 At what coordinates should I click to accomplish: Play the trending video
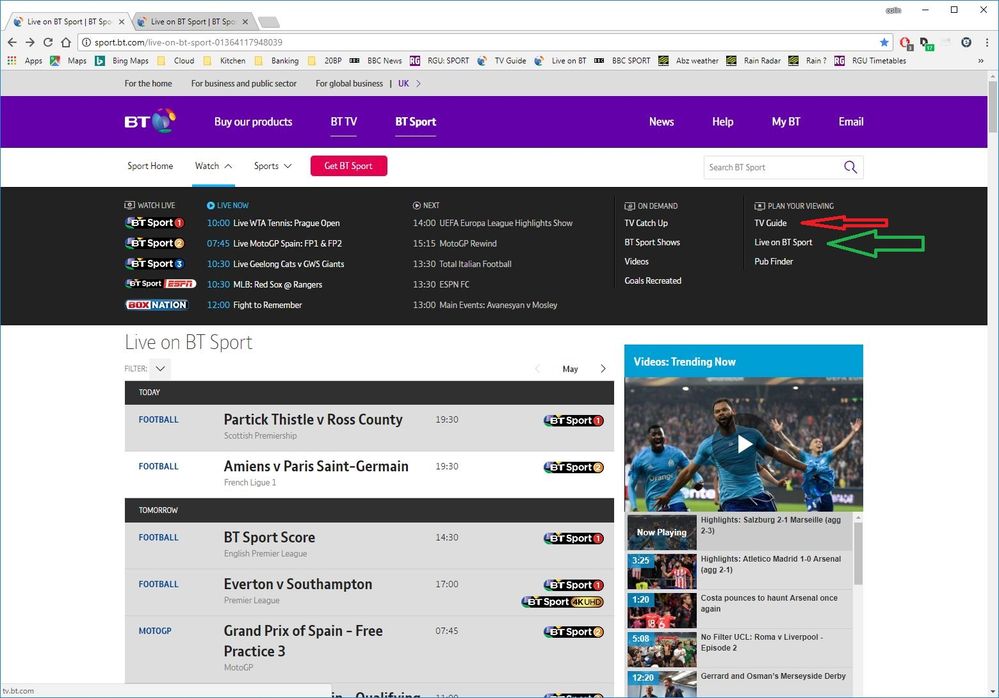click(x=743, y=444)
